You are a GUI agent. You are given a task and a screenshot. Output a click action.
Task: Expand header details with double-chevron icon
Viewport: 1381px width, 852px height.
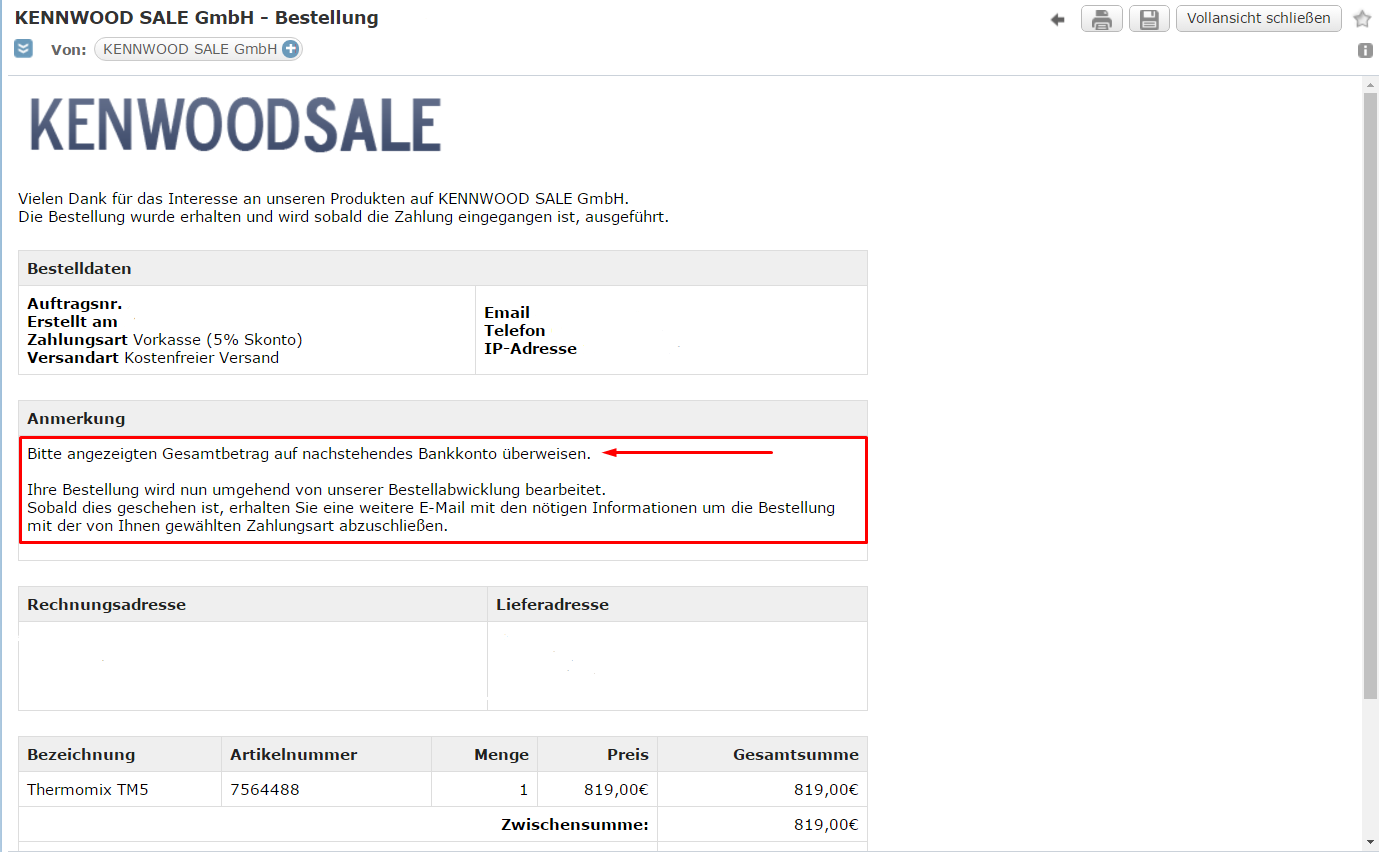pos(24,48)
